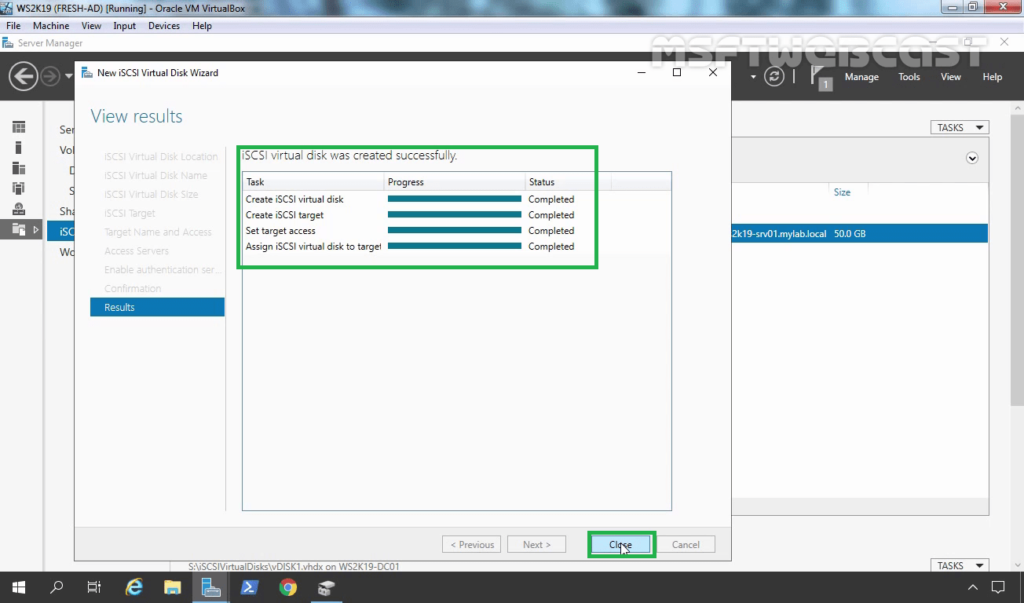Screen dimensions: 1024x603
Task: Open File Explorer from taskbar
Action: point(172,587)
